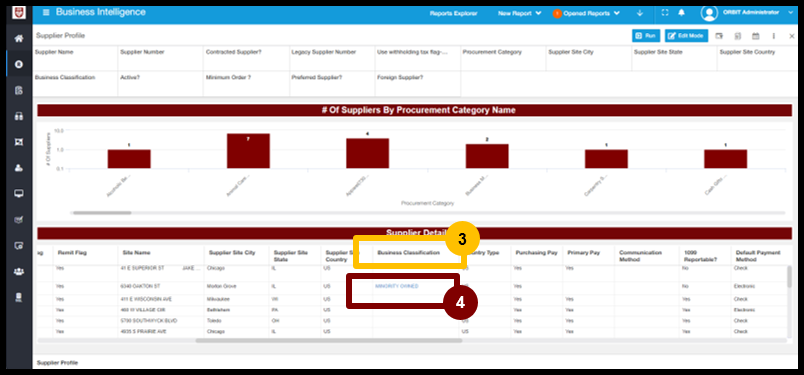
Task: Select the monitor icon in sidebar
Action: [x=19, y=193]
